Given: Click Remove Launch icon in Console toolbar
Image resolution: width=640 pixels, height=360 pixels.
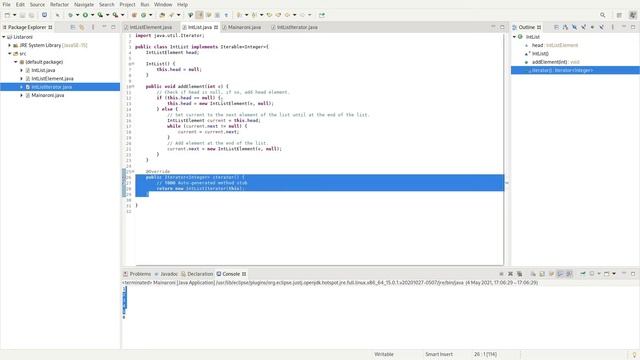Looking at the screenshot, I should tap(510, 274).
